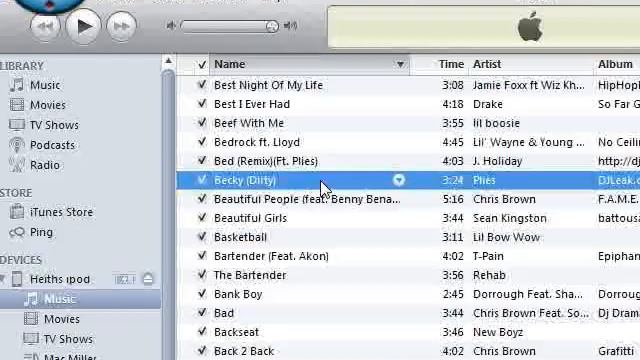
Task: Uncheck the Beef With Me song
Action: [202, 123]
